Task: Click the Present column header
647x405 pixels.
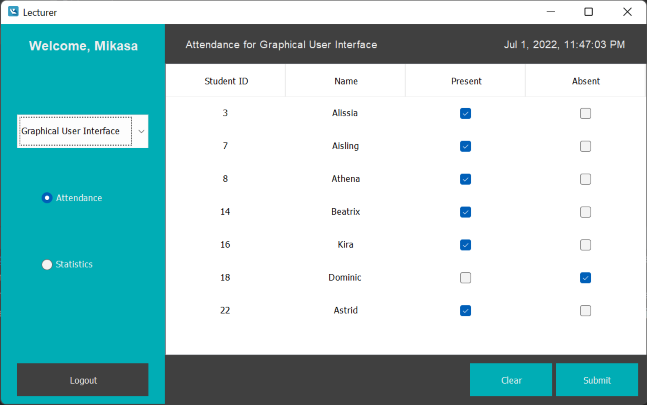Action: click(x=465, y=81)
